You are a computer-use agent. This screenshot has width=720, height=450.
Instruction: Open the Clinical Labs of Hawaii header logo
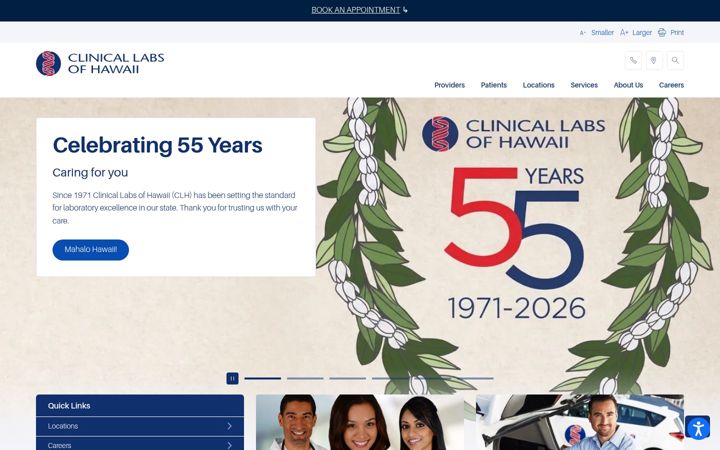tap(100, 63)
